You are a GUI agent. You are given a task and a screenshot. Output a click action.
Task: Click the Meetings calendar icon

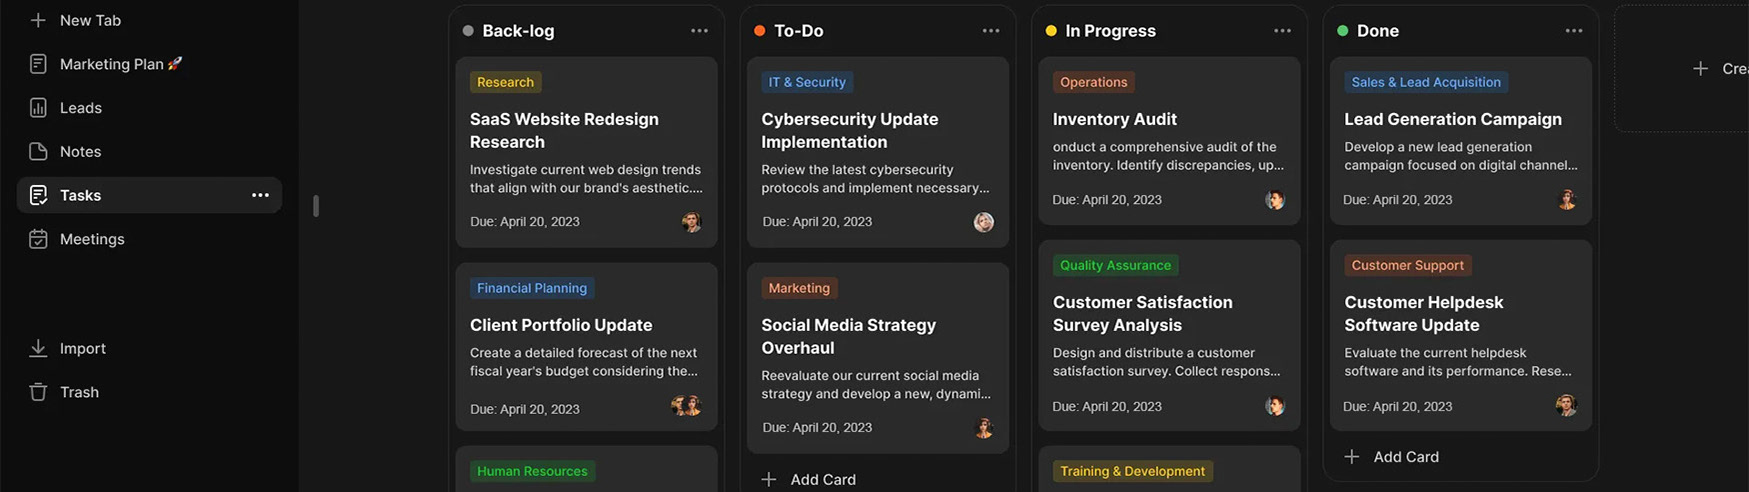(x=38, y=239)
